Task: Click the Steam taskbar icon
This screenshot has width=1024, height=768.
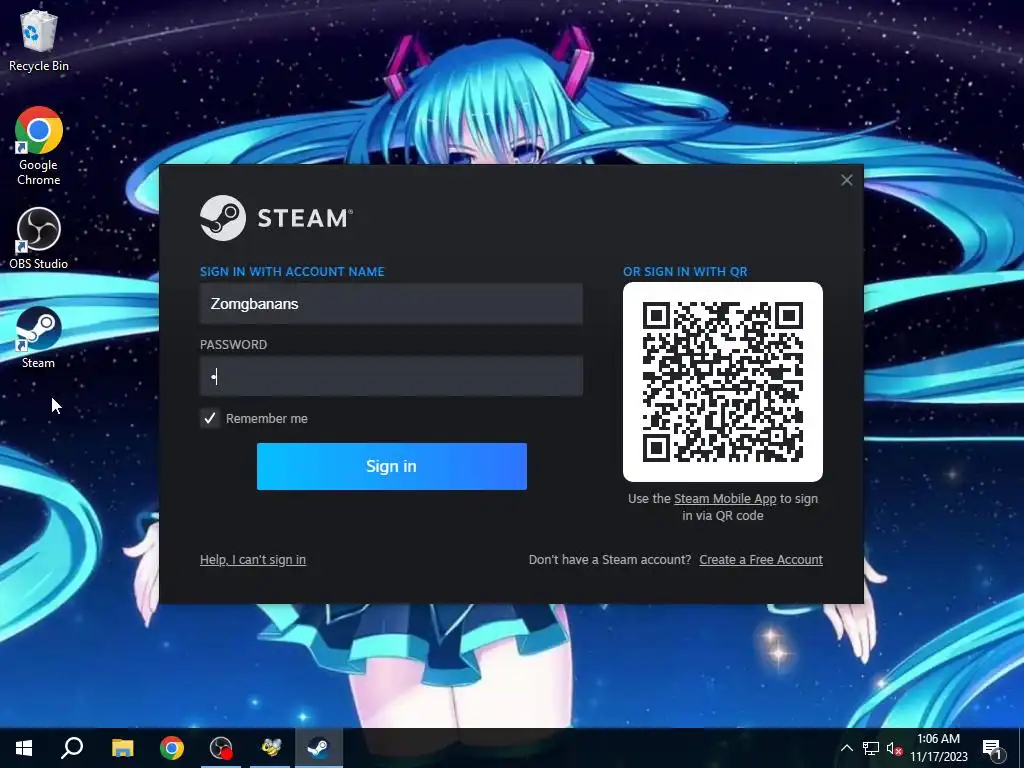Action: (319, 748)
